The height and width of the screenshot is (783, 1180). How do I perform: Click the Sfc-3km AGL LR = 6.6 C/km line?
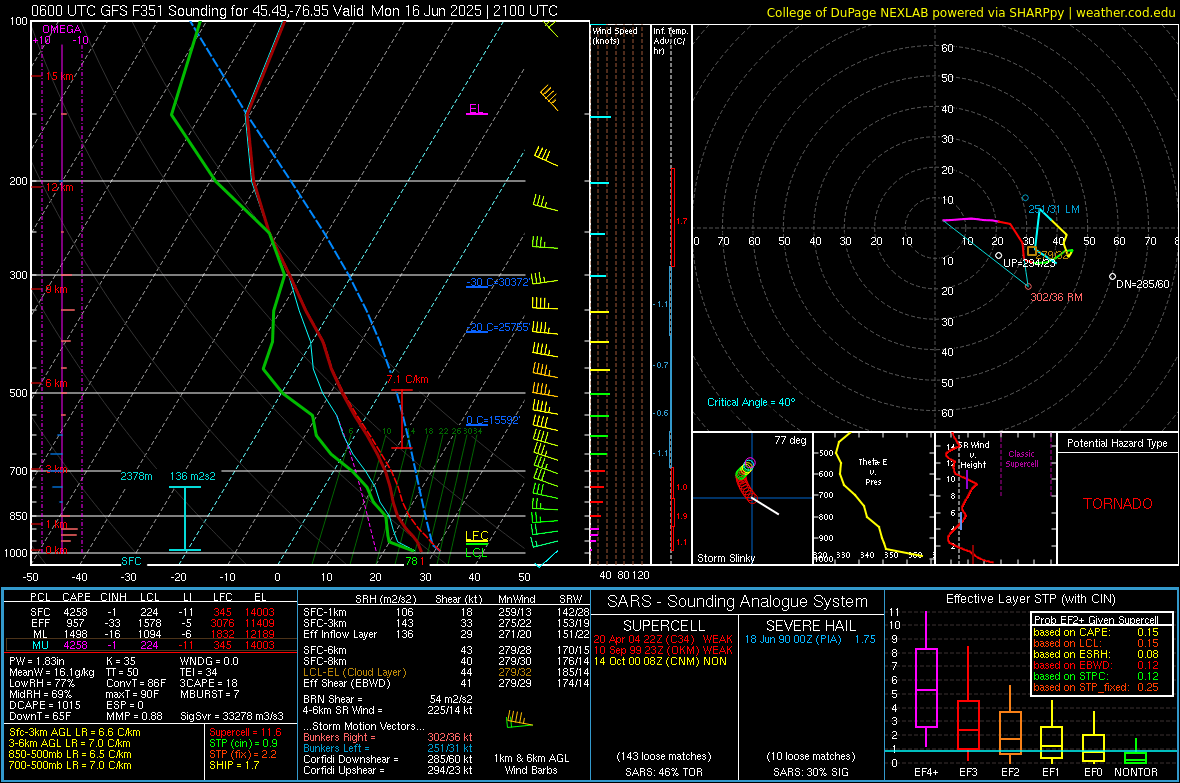click(75, 732)
